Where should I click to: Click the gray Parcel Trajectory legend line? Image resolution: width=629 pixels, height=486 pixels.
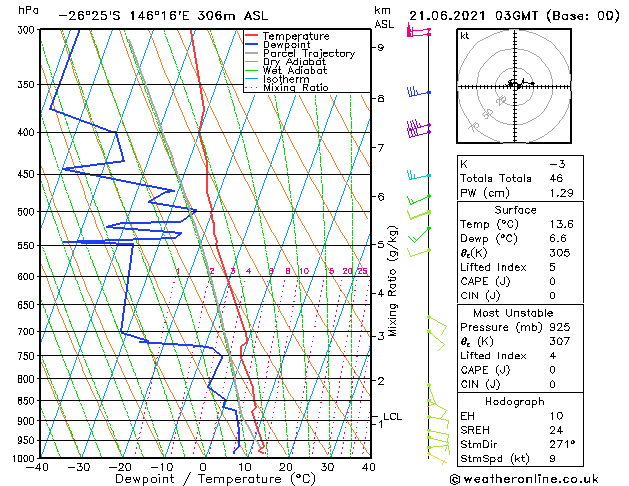(252, 53)
